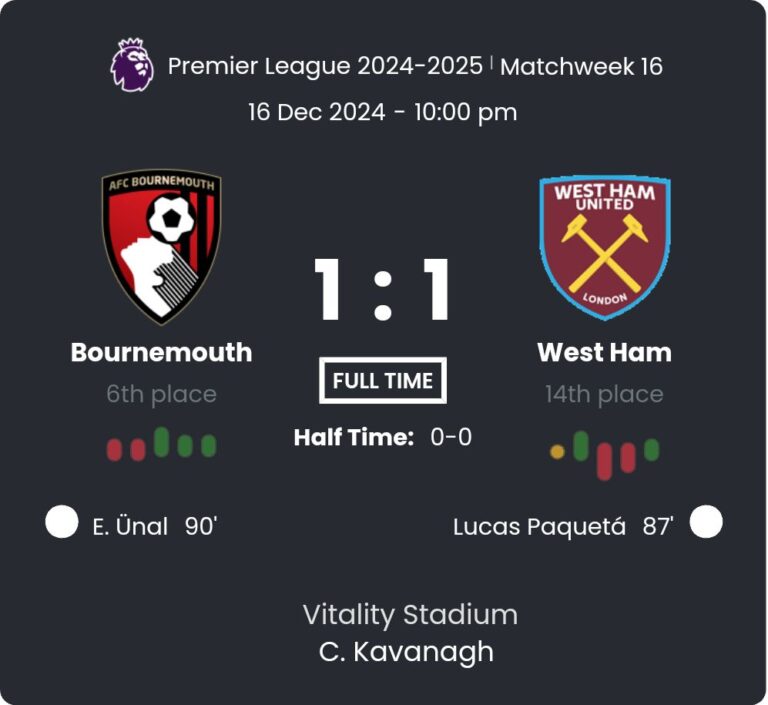The width and height of the screenshot is (768, 705).
Task: Open the Premier League 2024-2025 competition link
Action: (326, 66)
